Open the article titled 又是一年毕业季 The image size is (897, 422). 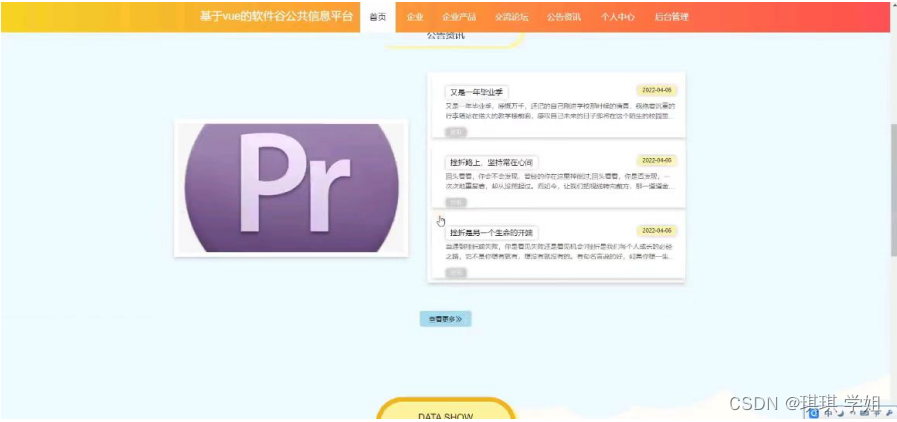(x=477, y=92)
